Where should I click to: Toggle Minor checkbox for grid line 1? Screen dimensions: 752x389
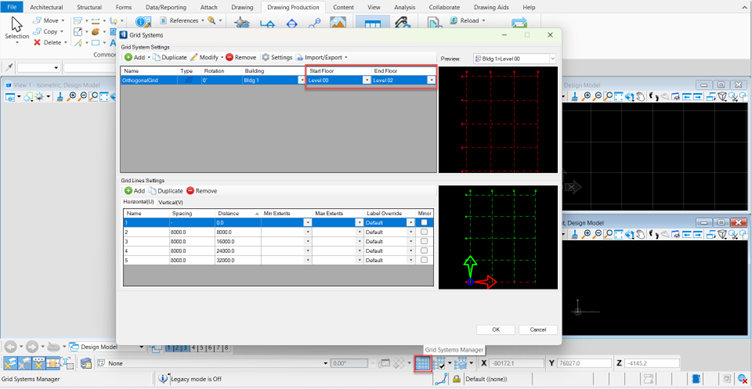click(x=424, y=223)
